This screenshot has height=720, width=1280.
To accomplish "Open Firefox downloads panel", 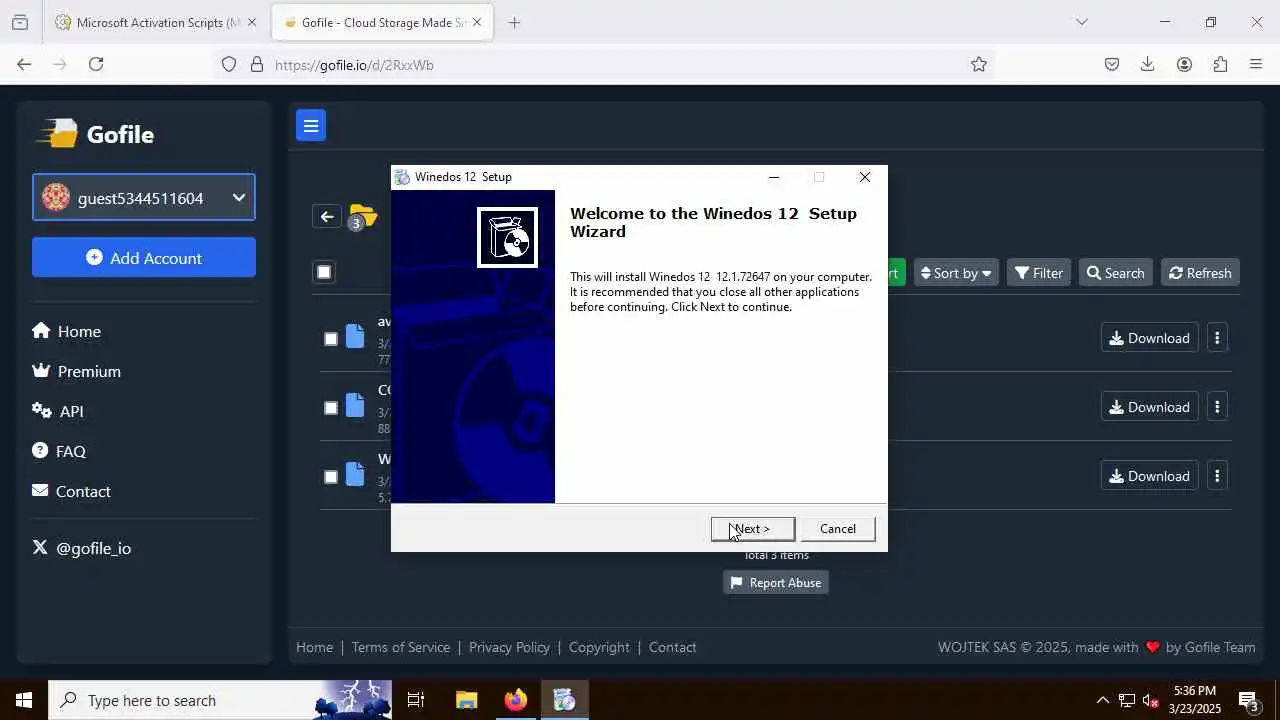I will pos(1148,64).
